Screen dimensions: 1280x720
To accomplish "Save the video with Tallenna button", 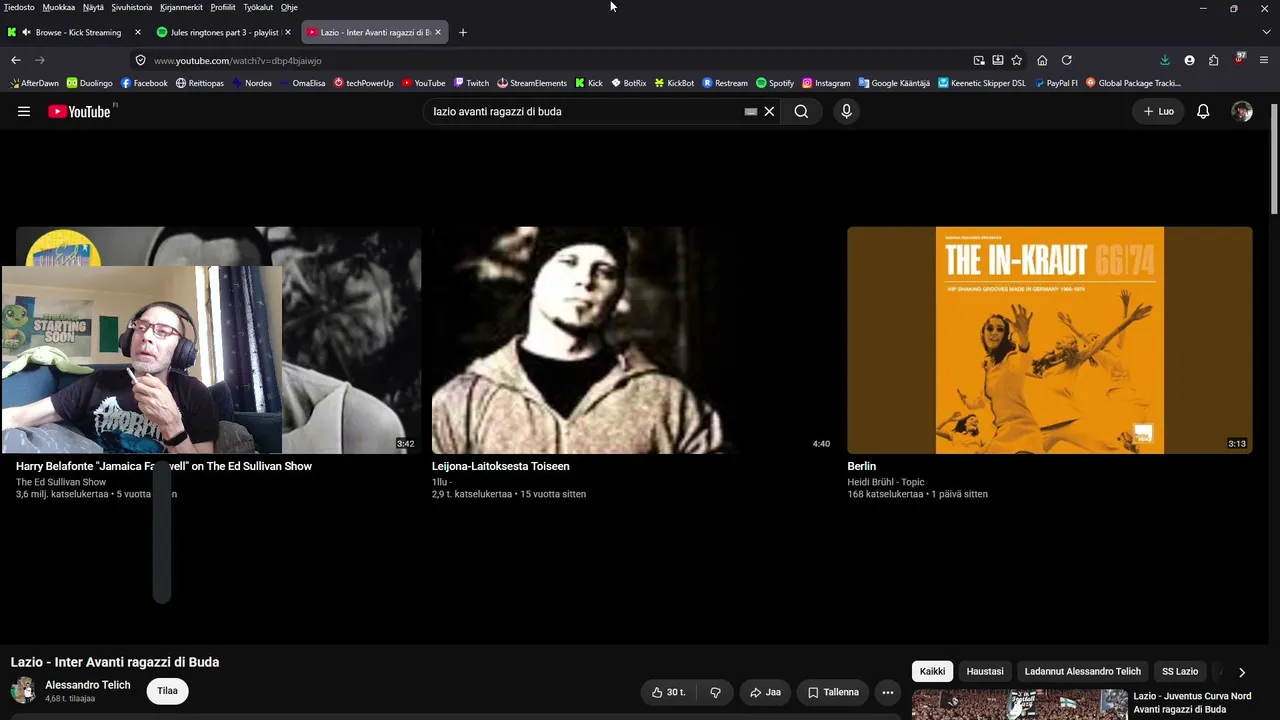I will [833, 692].
